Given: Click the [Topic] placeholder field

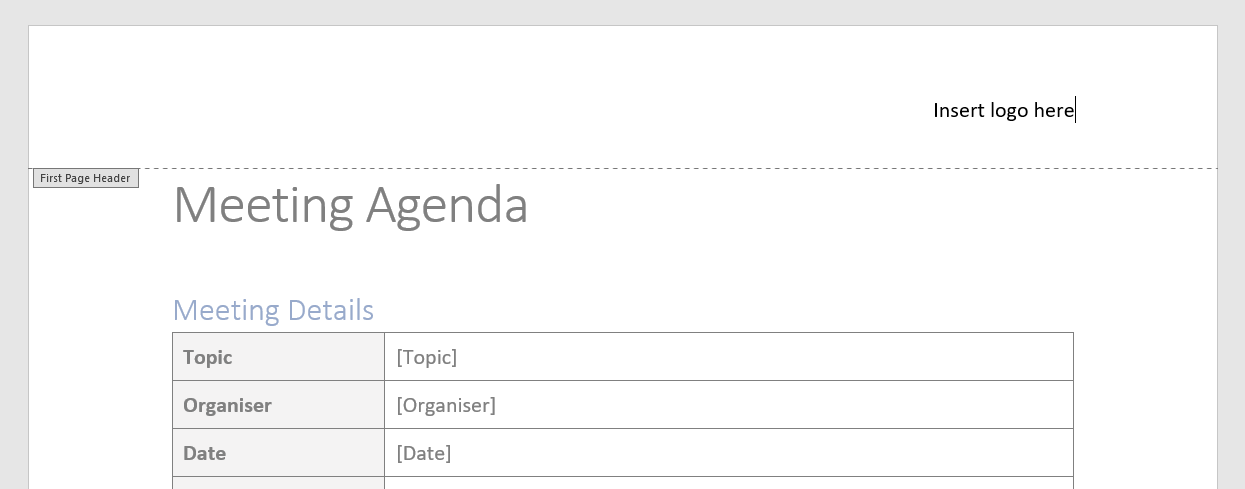Looking at the screenshot, I should pos(427,357).
